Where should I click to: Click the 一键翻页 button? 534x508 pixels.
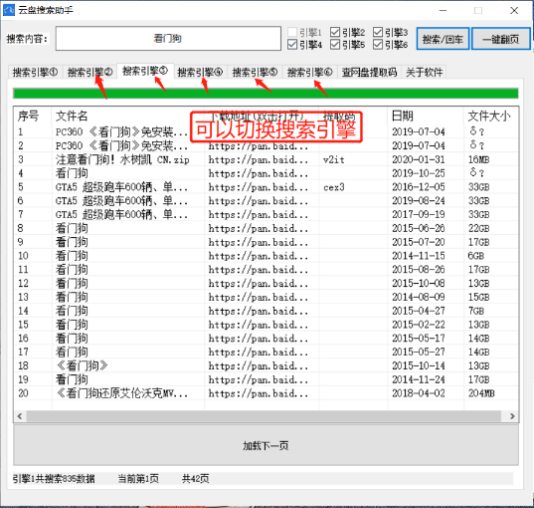501,39
